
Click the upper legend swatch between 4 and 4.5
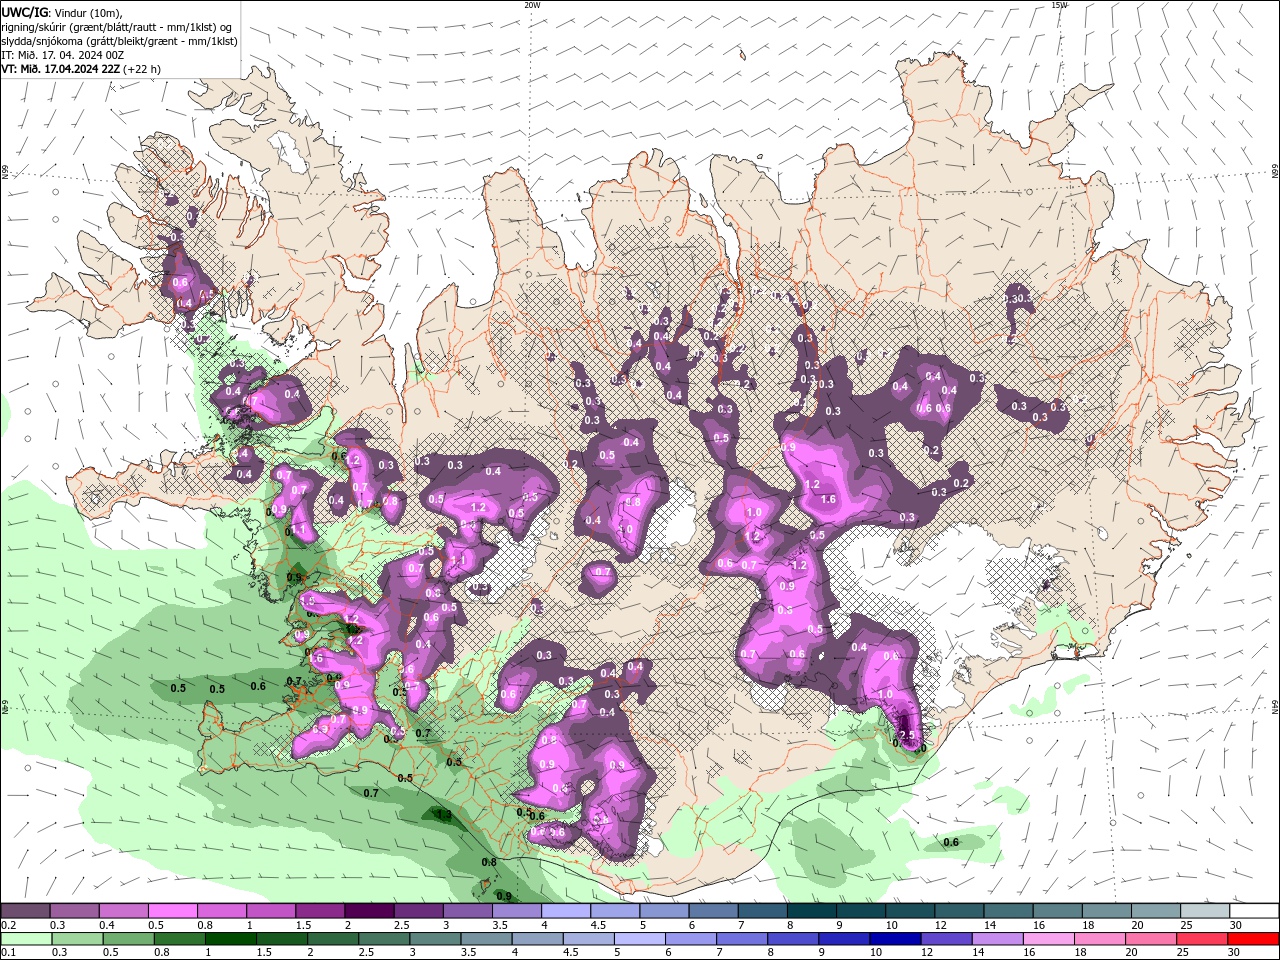click(x=565, y=911)
